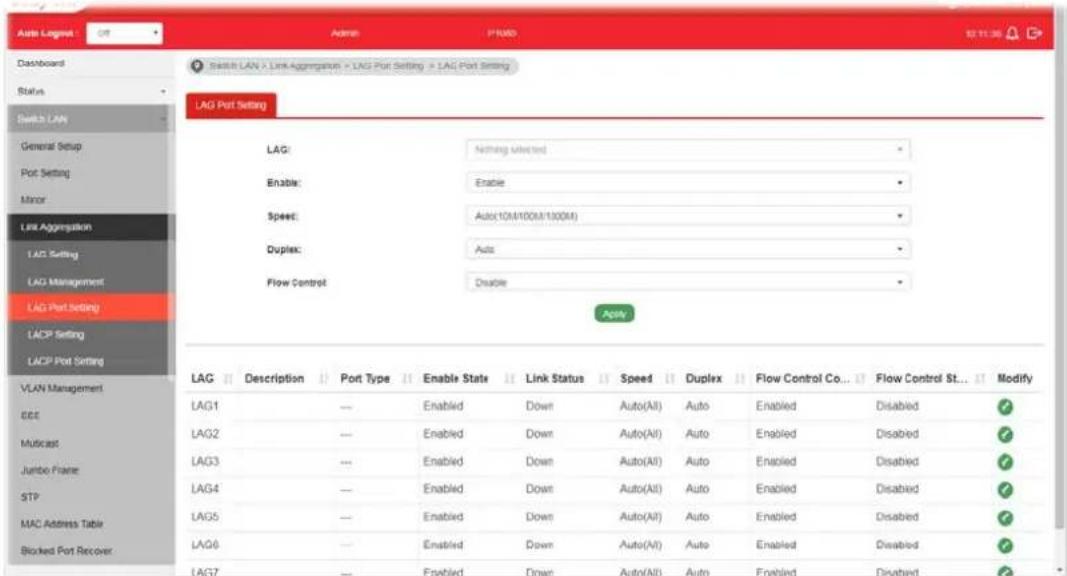Click the modify icon for LAG6
The image size is (1067, 576).
(x=1004, y=545)
